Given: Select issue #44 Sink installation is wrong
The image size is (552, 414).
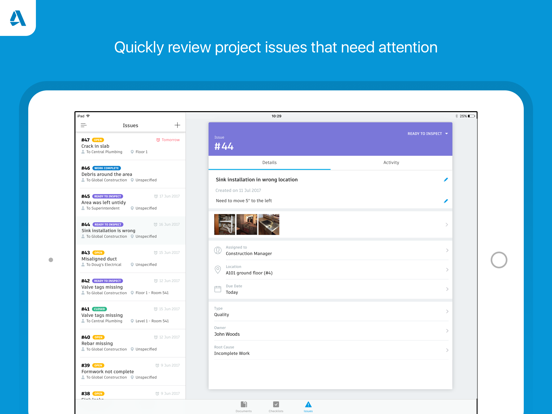Looking at the screenshot, I should (x=131, y=231).
